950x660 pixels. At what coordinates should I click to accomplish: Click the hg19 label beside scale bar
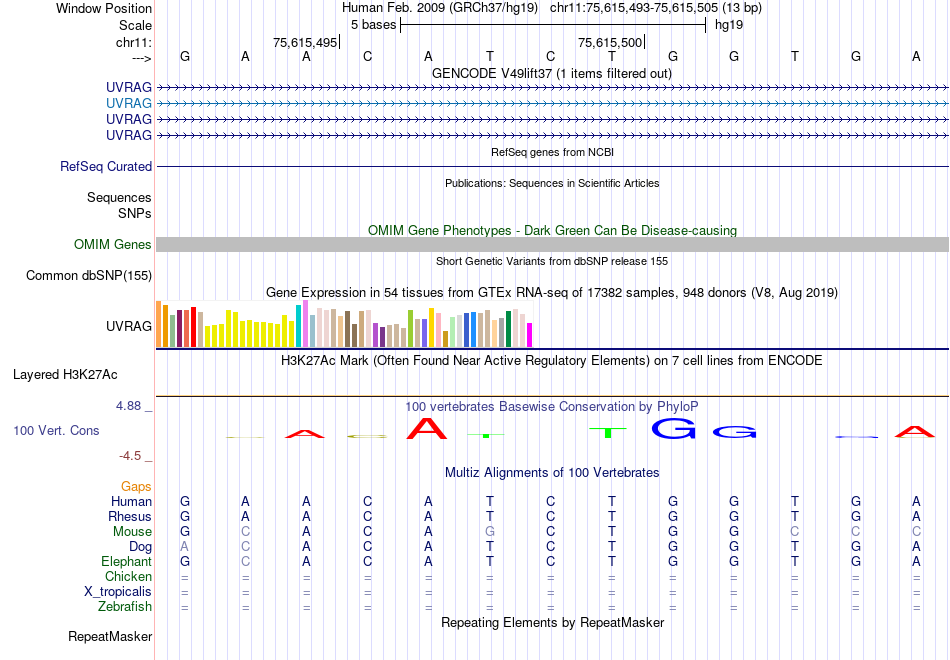729,25
